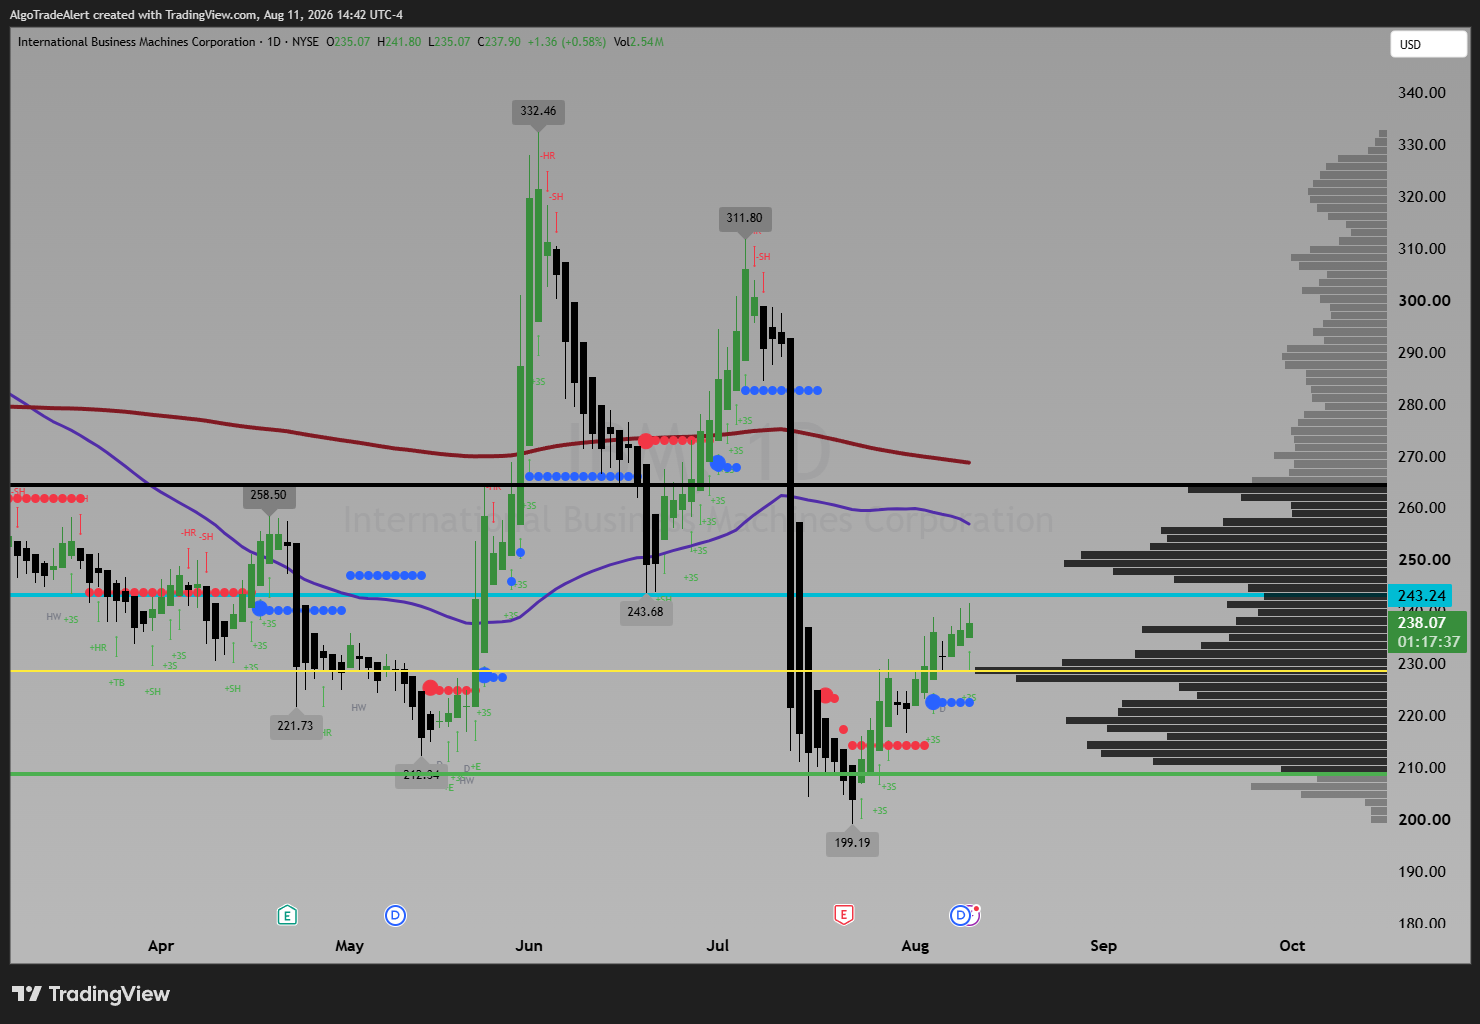Click the green 238.07 current price label
This screenshot has height=1024, width=1480.
[x=1422, y=623]
